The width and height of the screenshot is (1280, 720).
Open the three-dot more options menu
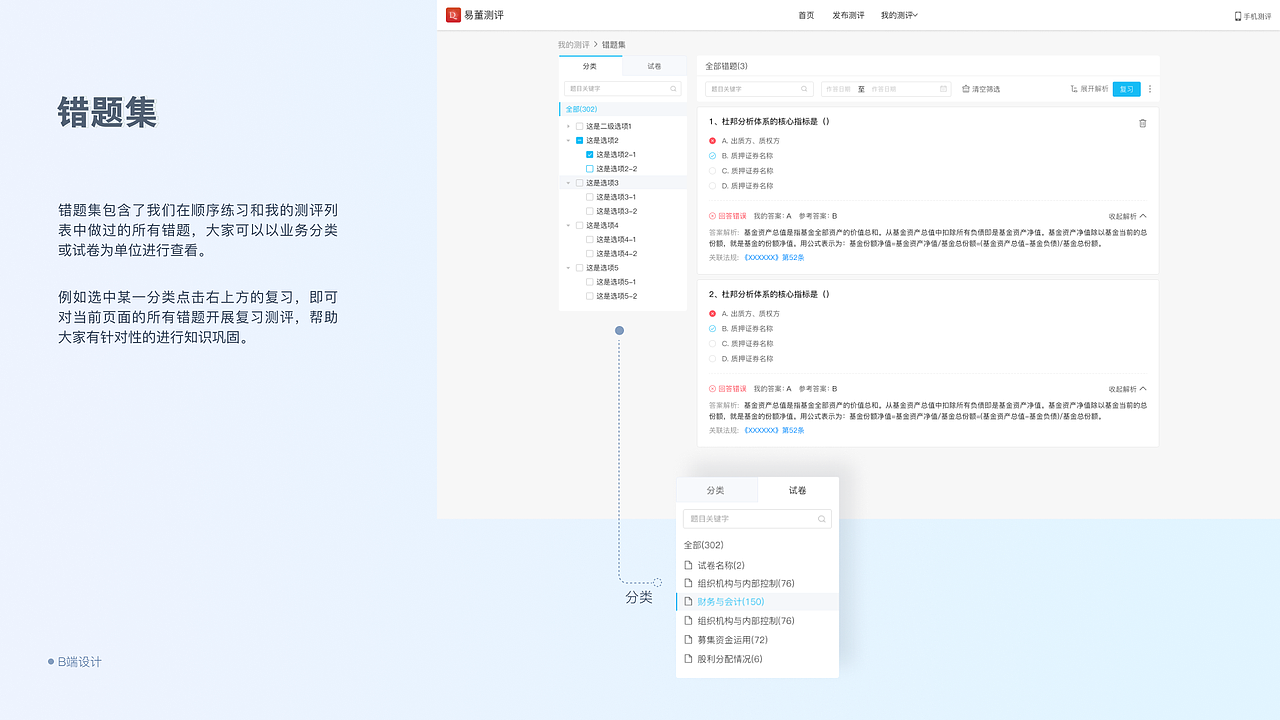pyautogui.click(x=1149, y=89)
